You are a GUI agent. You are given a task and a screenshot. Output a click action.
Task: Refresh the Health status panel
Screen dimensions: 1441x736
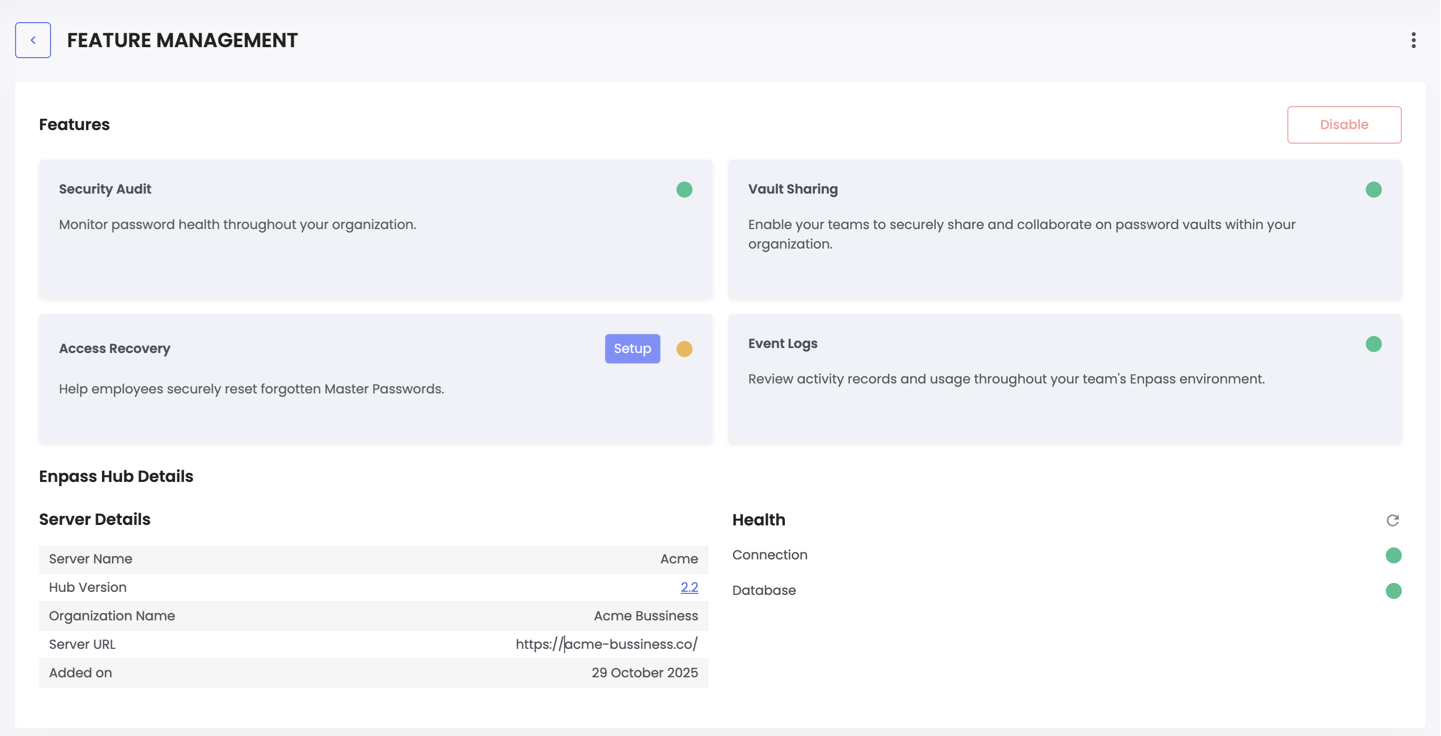pyautogui.click(x=1392, y=519)
